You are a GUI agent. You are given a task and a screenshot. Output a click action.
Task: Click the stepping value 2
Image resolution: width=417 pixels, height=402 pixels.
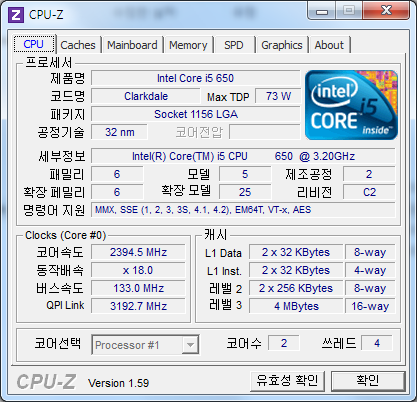[x=369, y=174]
